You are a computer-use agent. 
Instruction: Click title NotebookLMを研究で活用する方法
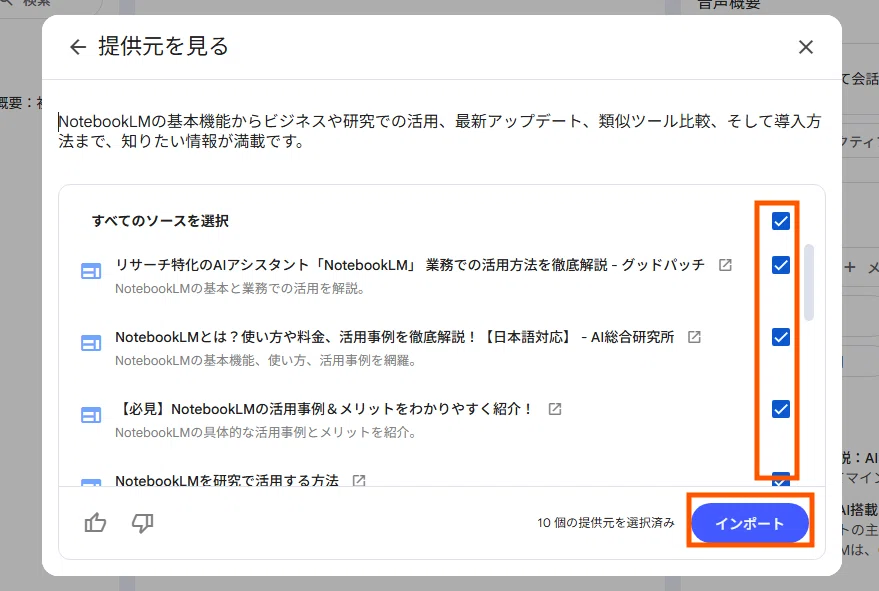pos(226,481)
